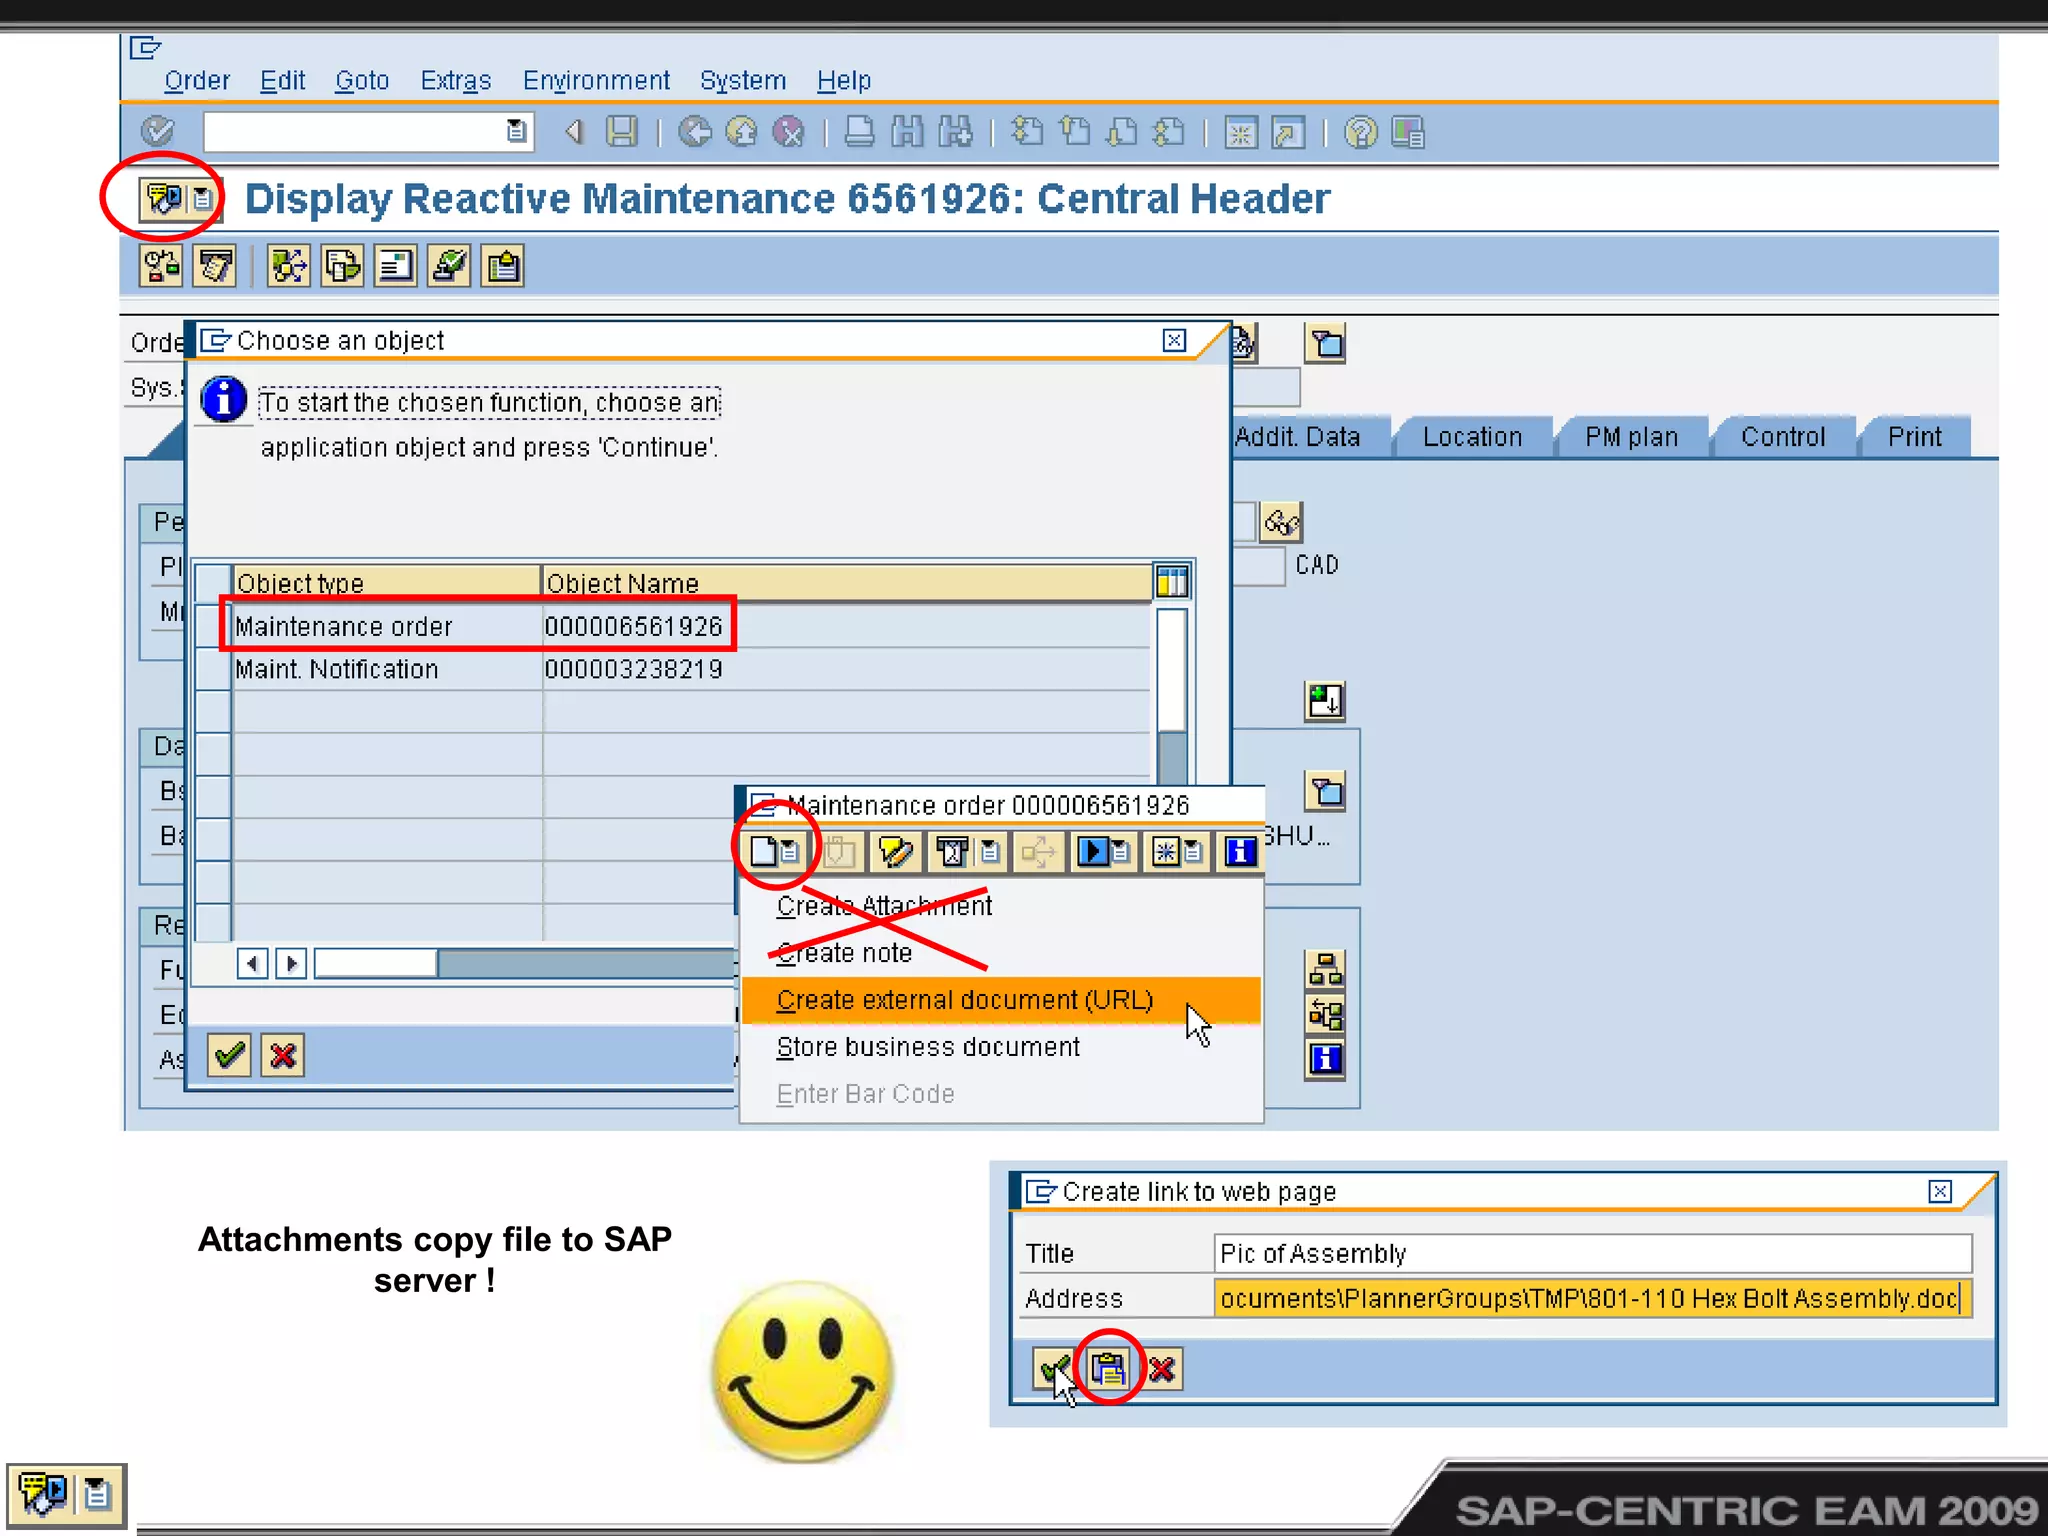
Task: Choose Create external document (URL)
Action: point(1001,1000)
